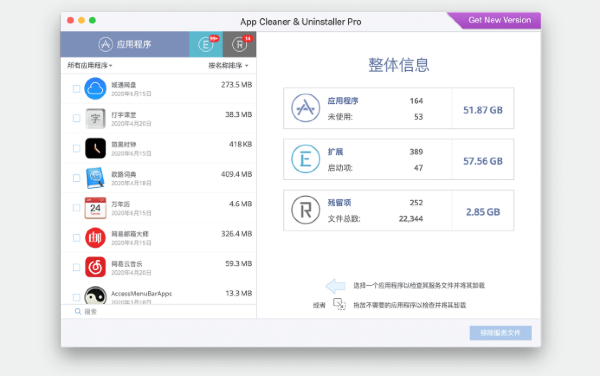Tick the checkbox for 打字课堂
The image size is (600, 376).
click(x=77, y=118)
